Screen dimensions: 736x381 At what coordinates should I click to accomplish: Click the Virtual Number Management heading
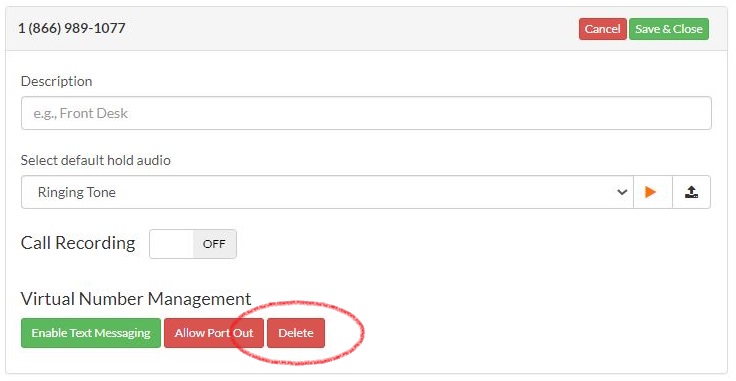[x=136, y=299]
